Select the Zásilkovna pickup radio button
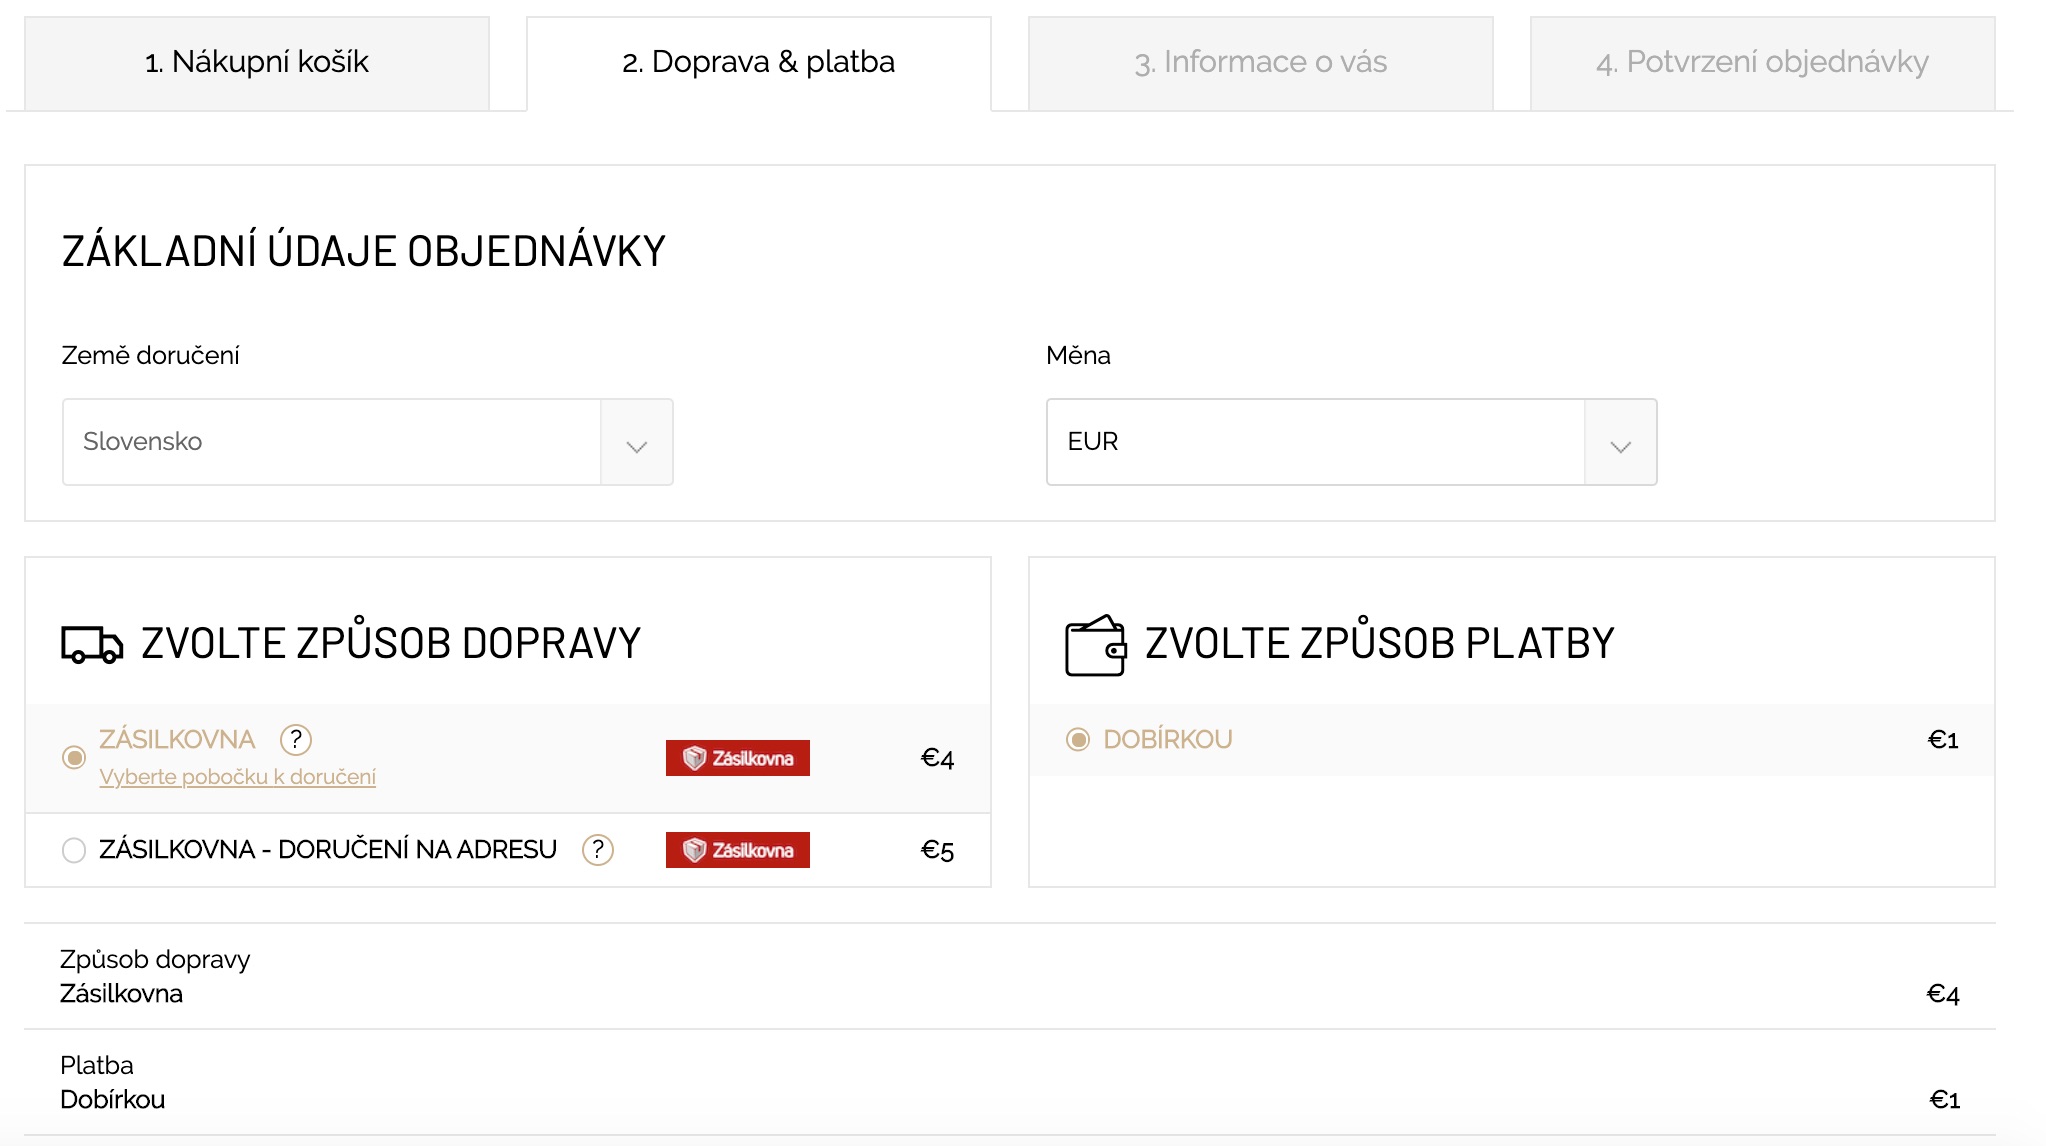Image resolution: width=2046 pixels, height=1146 pixels. pyautogui.click(x=74, y=758)
